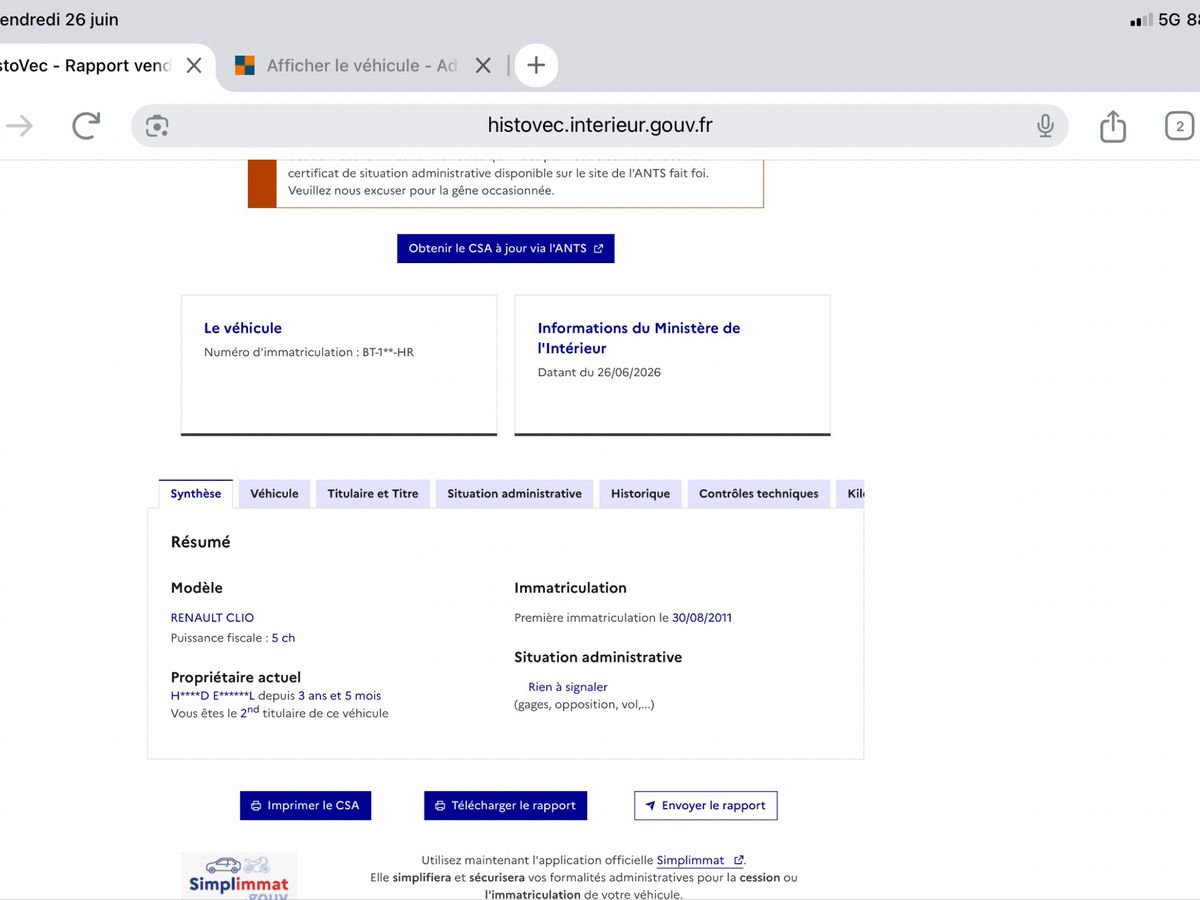Image resolution: width=1200 pixels, height=900 pixels.
Task: Switch to the Historique tab
Action: coord(641,494)
